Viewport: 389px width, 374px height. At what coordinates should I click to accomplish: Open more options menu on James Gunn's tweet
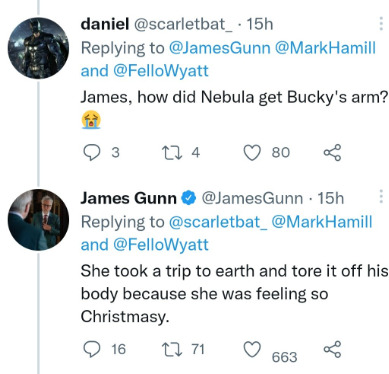[x=381, y=197]
